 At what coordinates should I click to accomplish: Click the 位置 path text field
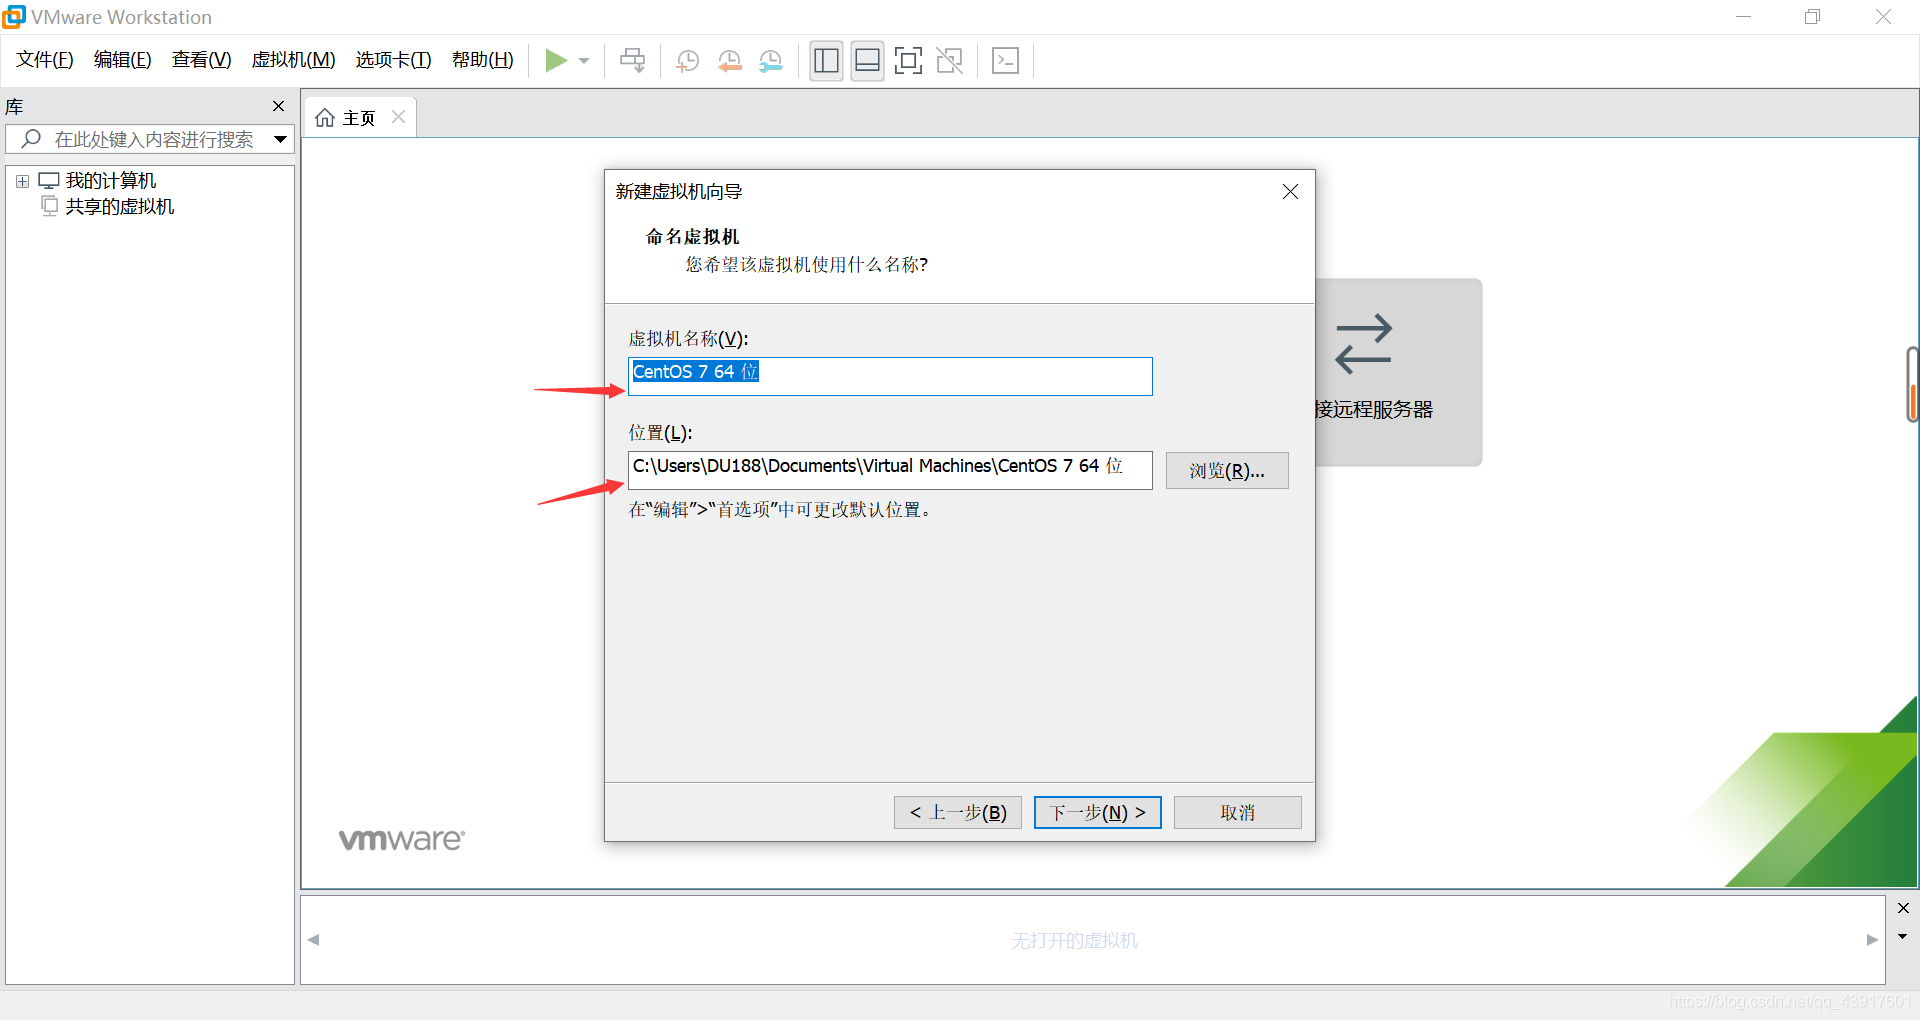[890, 470]
